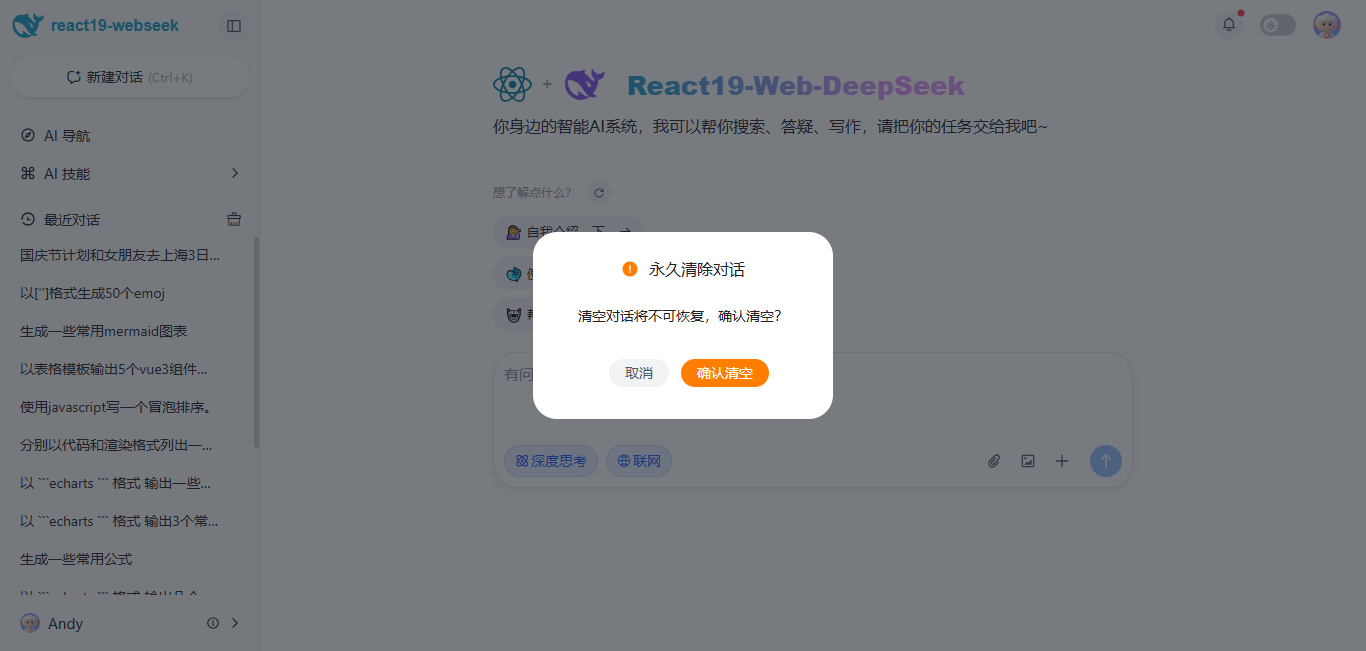Click the react19-webseek whale logo
This screenshot has height=651, width=1366.
[x=28, y=26]
